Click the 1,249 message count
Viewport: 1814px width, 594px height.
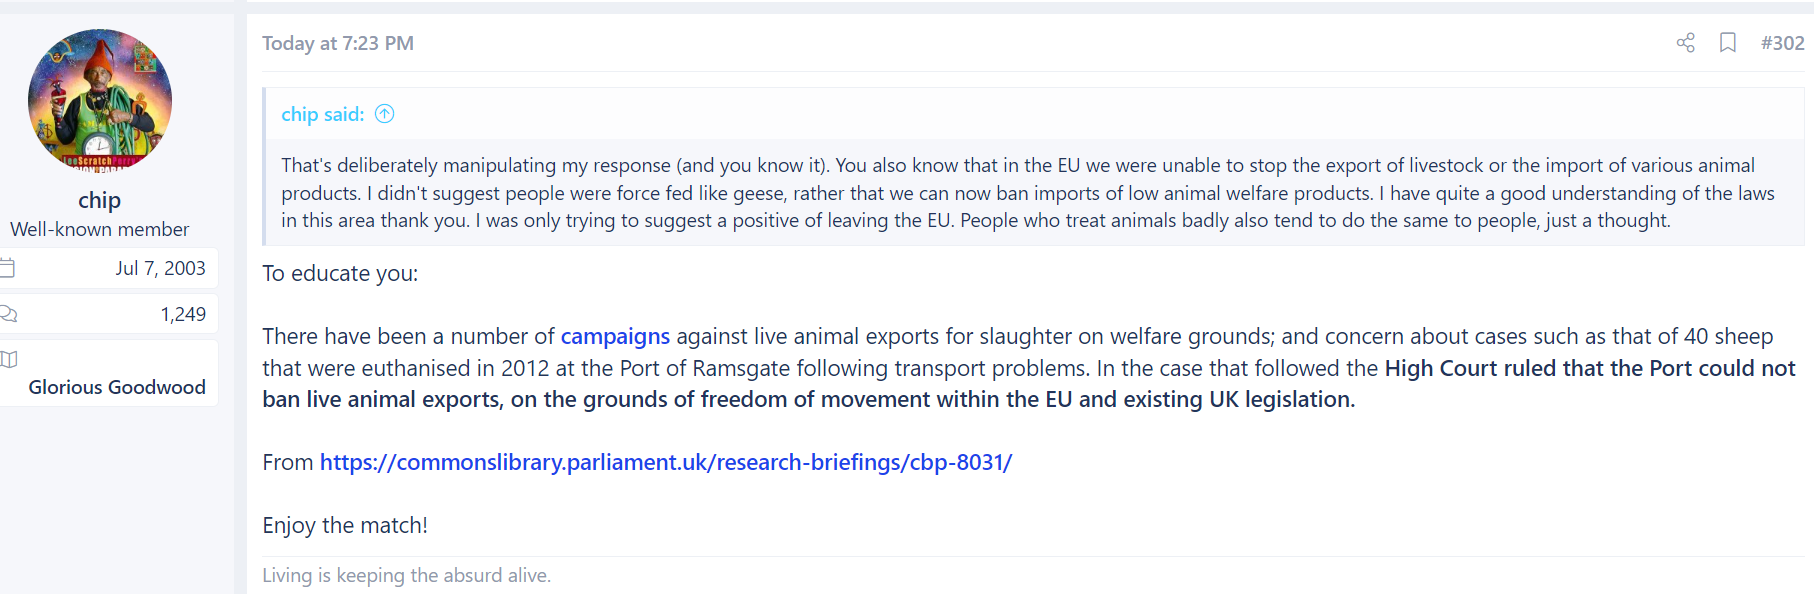[x=183, y=314]
